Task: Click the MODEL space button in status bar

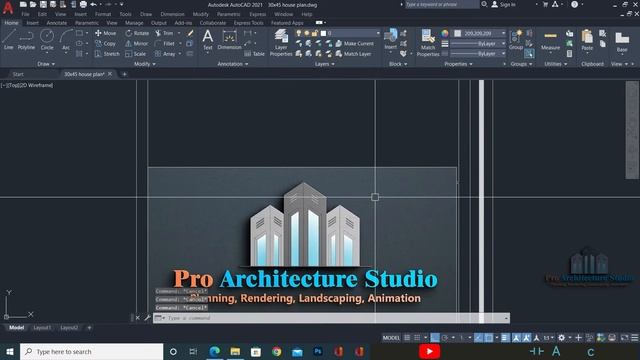Action: tap(391, 338)
